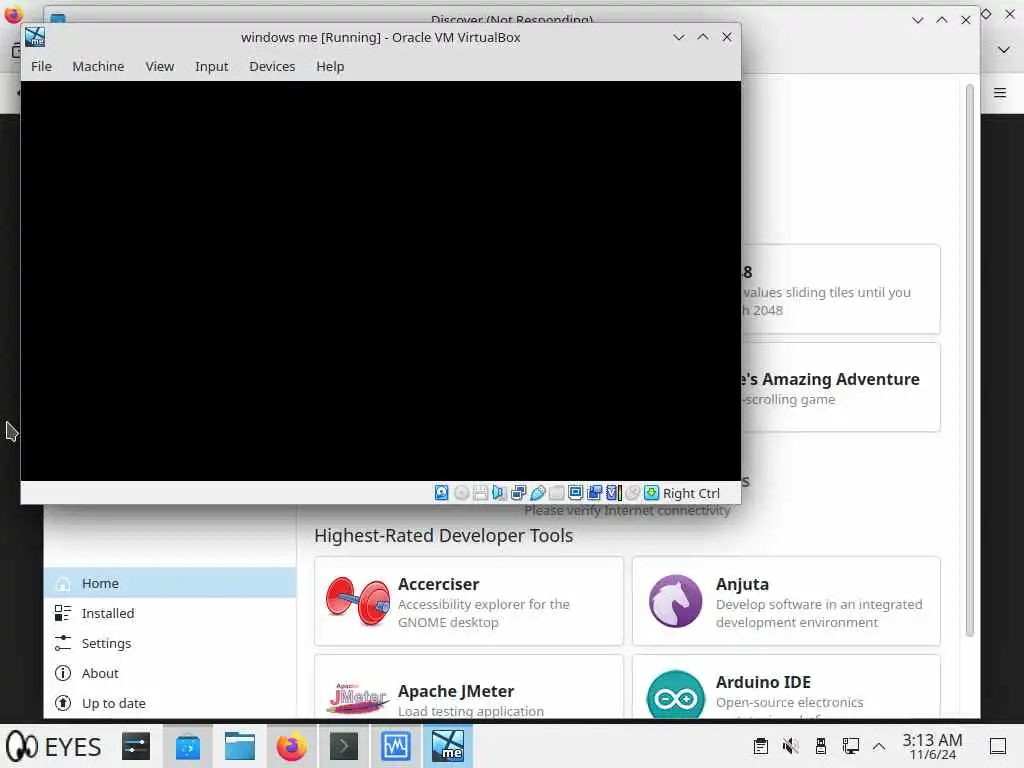Click the display indicator in VirtualBox status bar
The image size is (1024, 768).
pos(575,493)
